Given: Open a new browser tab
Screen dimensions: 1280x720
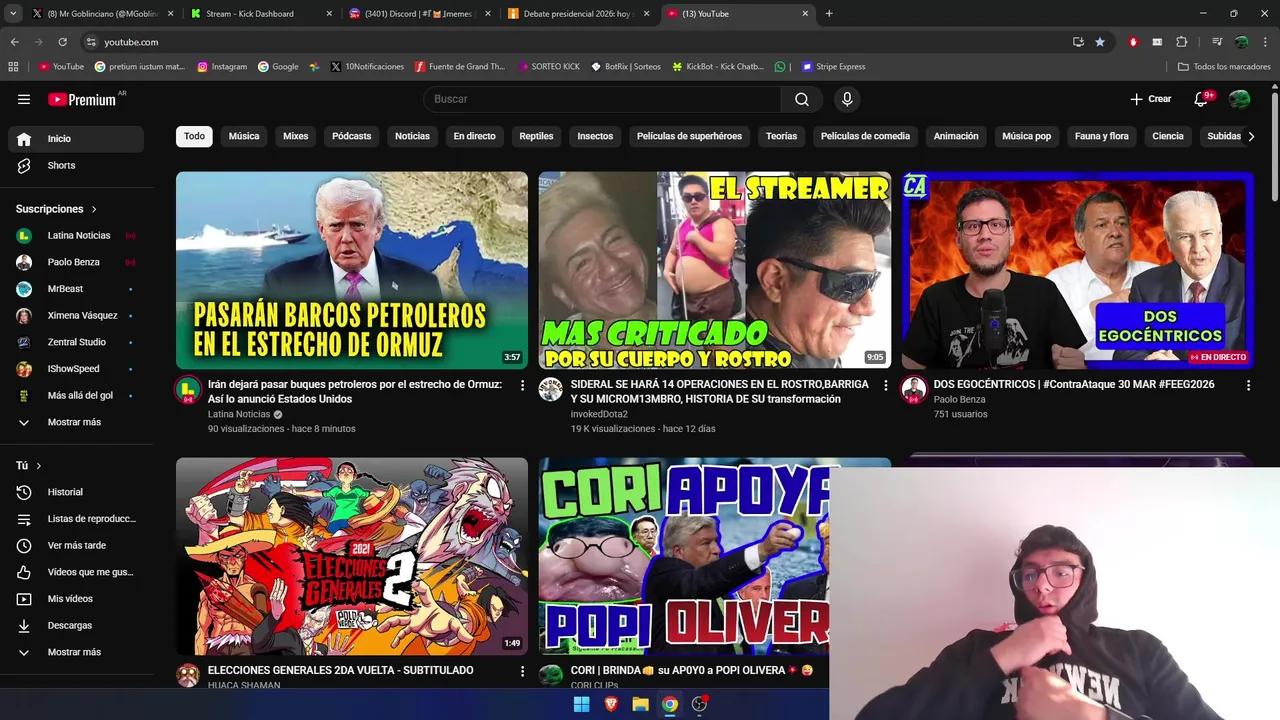Looking at the screenshot, I should click(829, 14).
